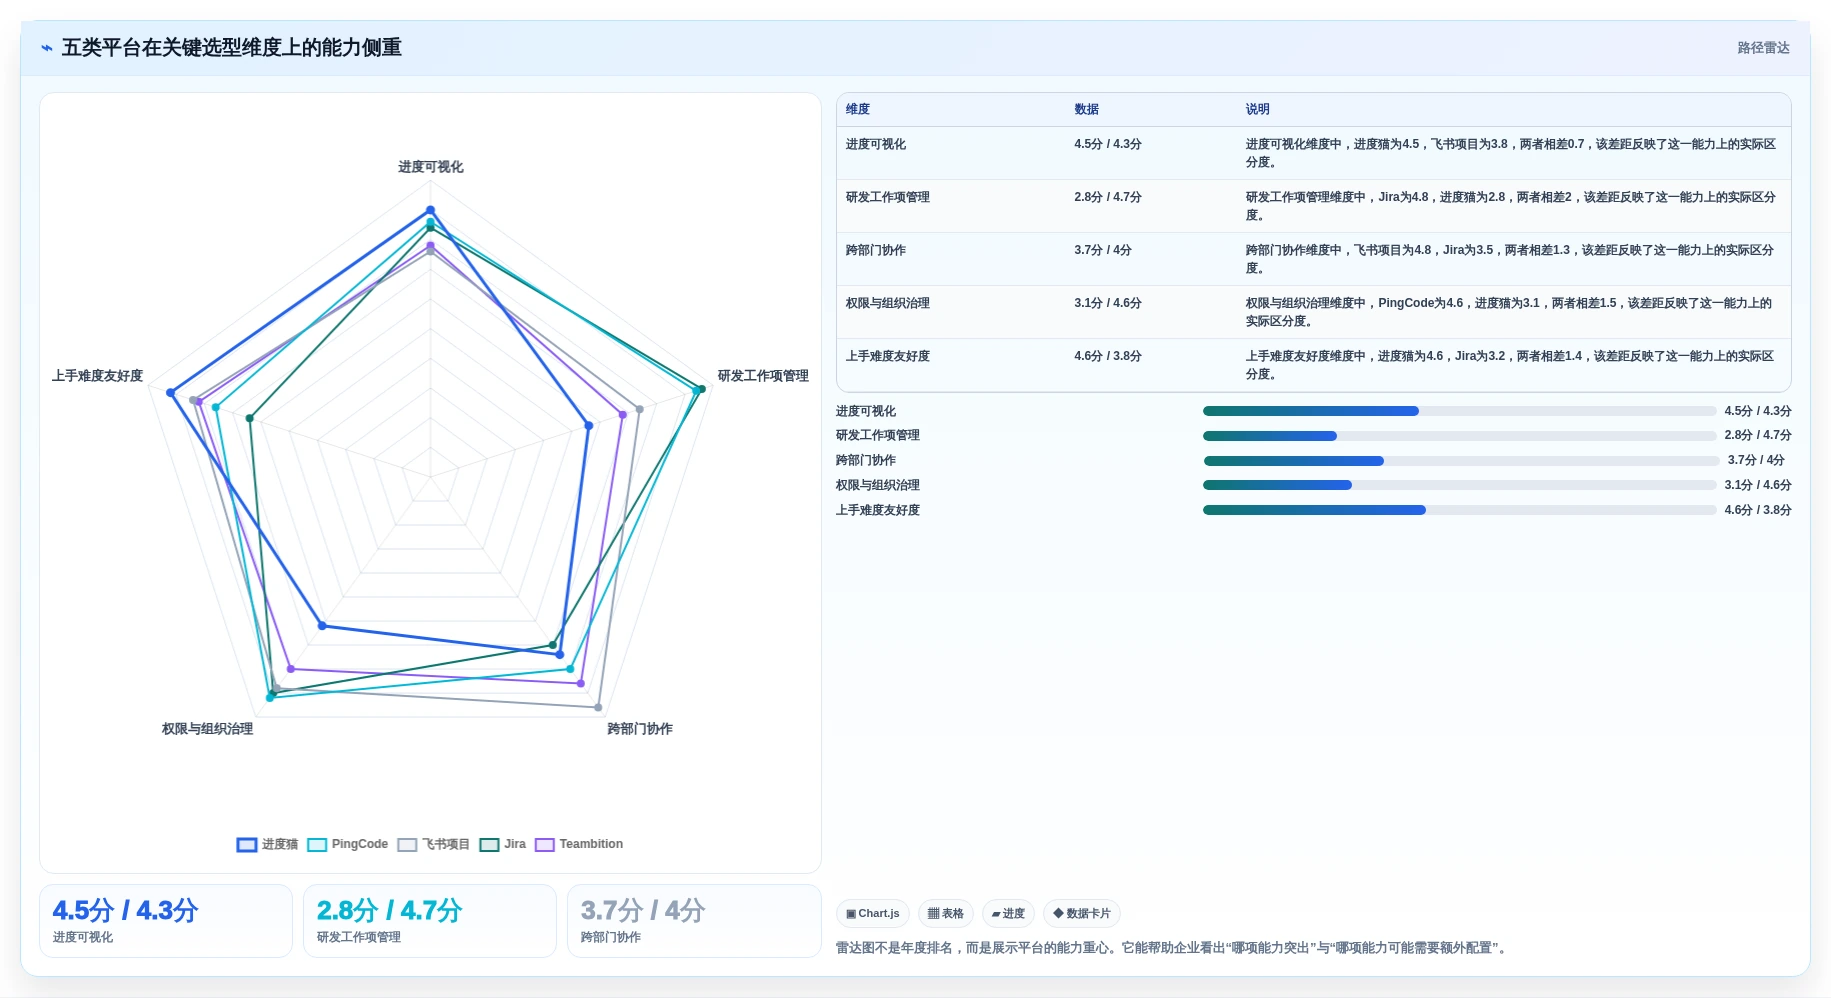Open the 4.5分 / 4.3分 进度可视化 data card

[166, 921]
